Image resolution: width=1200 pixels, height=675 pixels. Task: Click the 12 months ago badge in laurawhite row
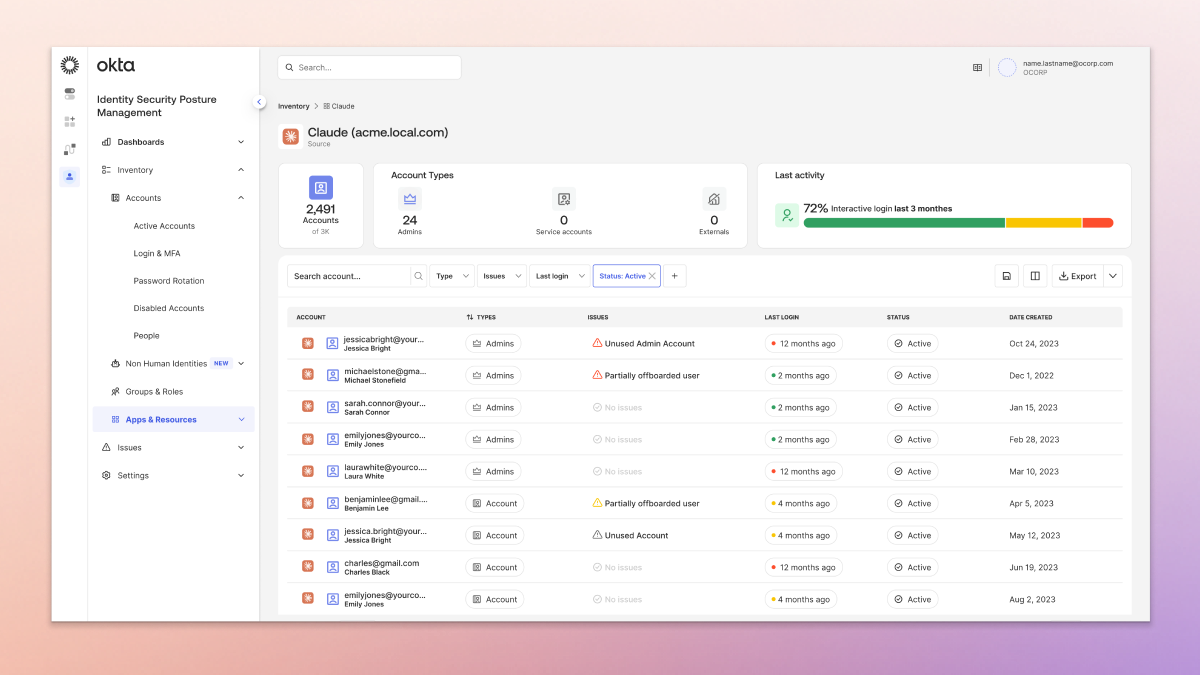tap(803, 471)
